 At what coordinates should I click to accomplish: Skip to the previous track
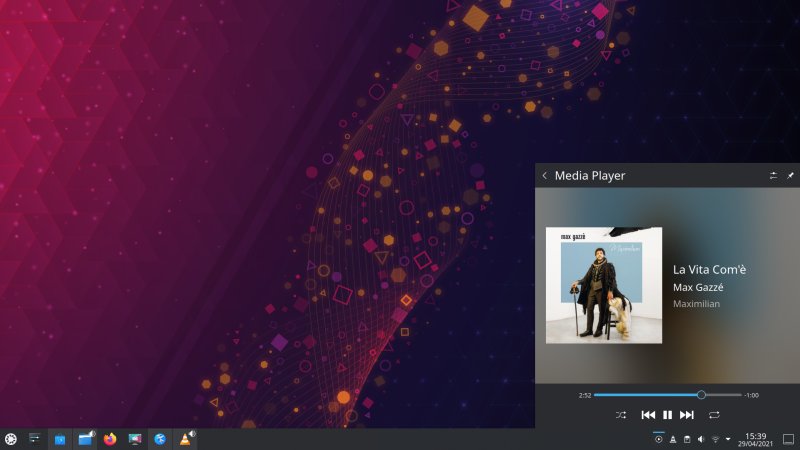tap(648, 415)
